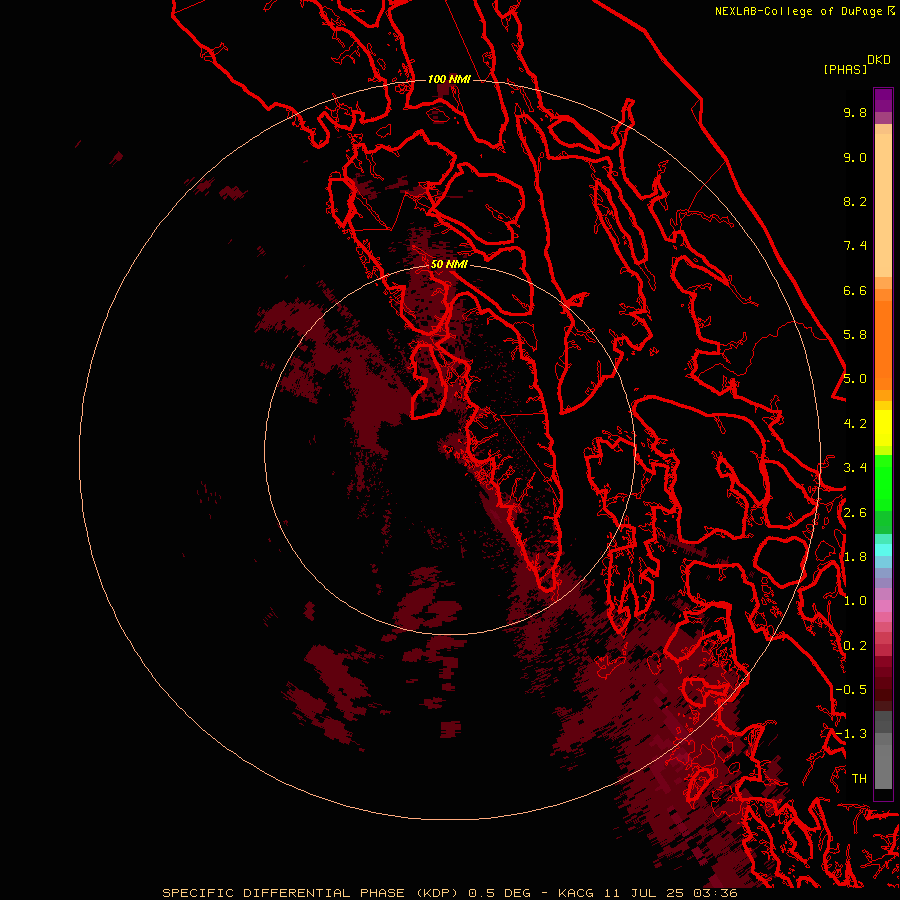Click the 3.4 value on the color scale
The width and height of the screenshot is (900, 900).
[x=855, y=468]
